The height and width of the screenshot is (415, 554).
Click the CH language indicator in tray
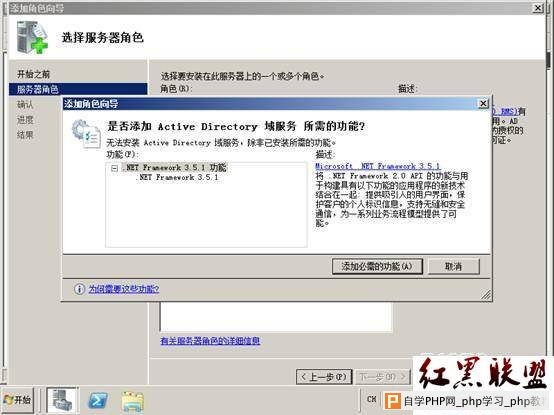(371, 399)
